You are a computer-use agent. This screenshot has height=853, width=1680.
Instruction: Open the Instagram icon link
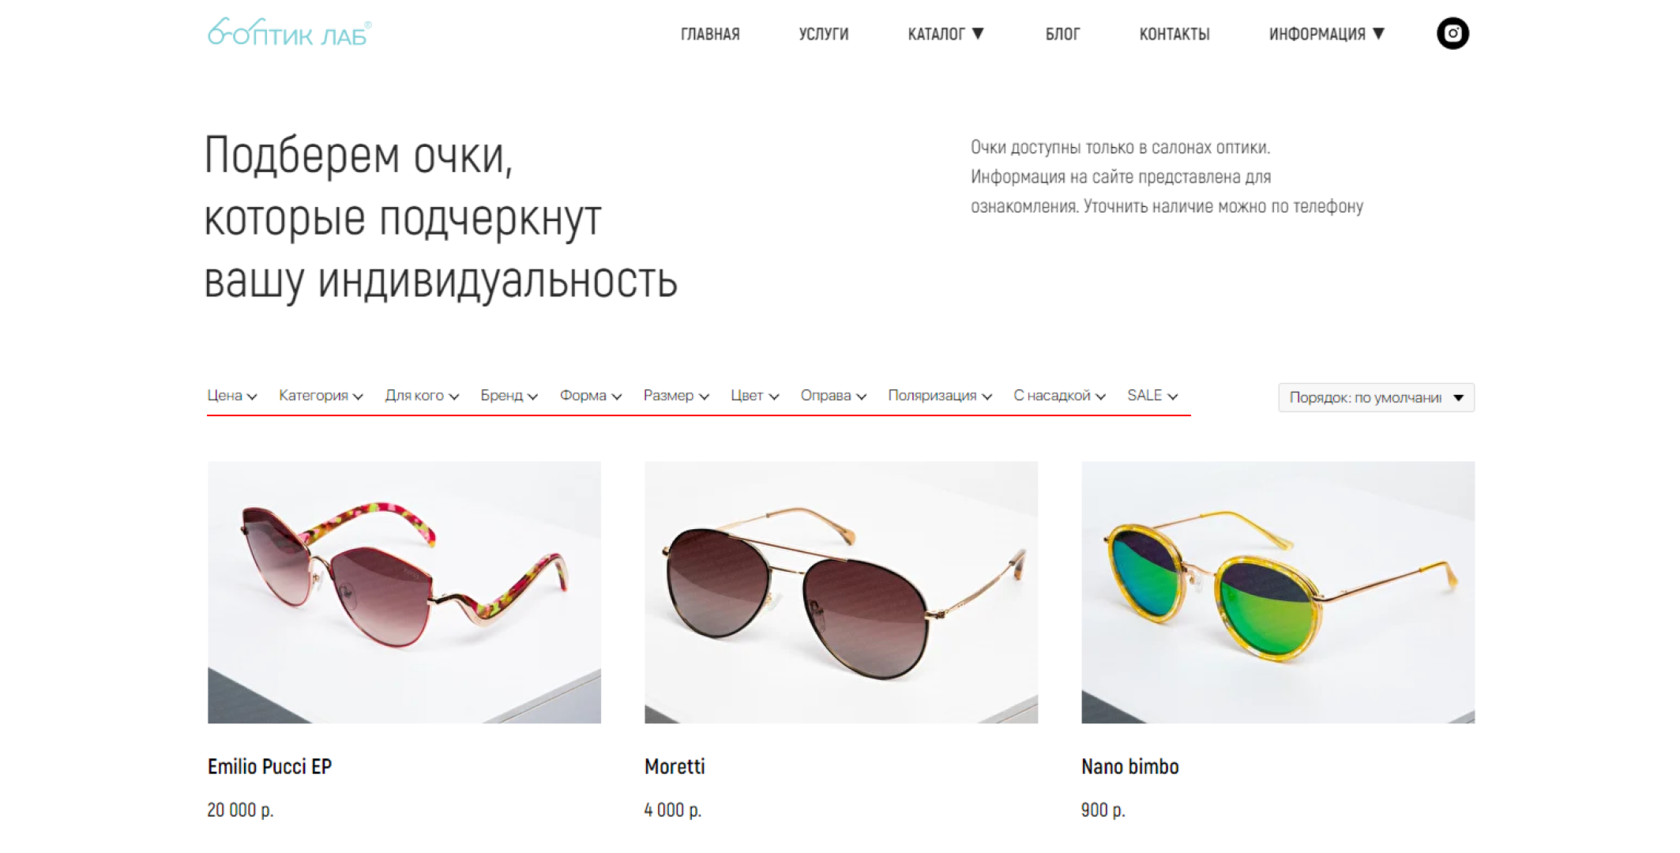point(1452,34)
